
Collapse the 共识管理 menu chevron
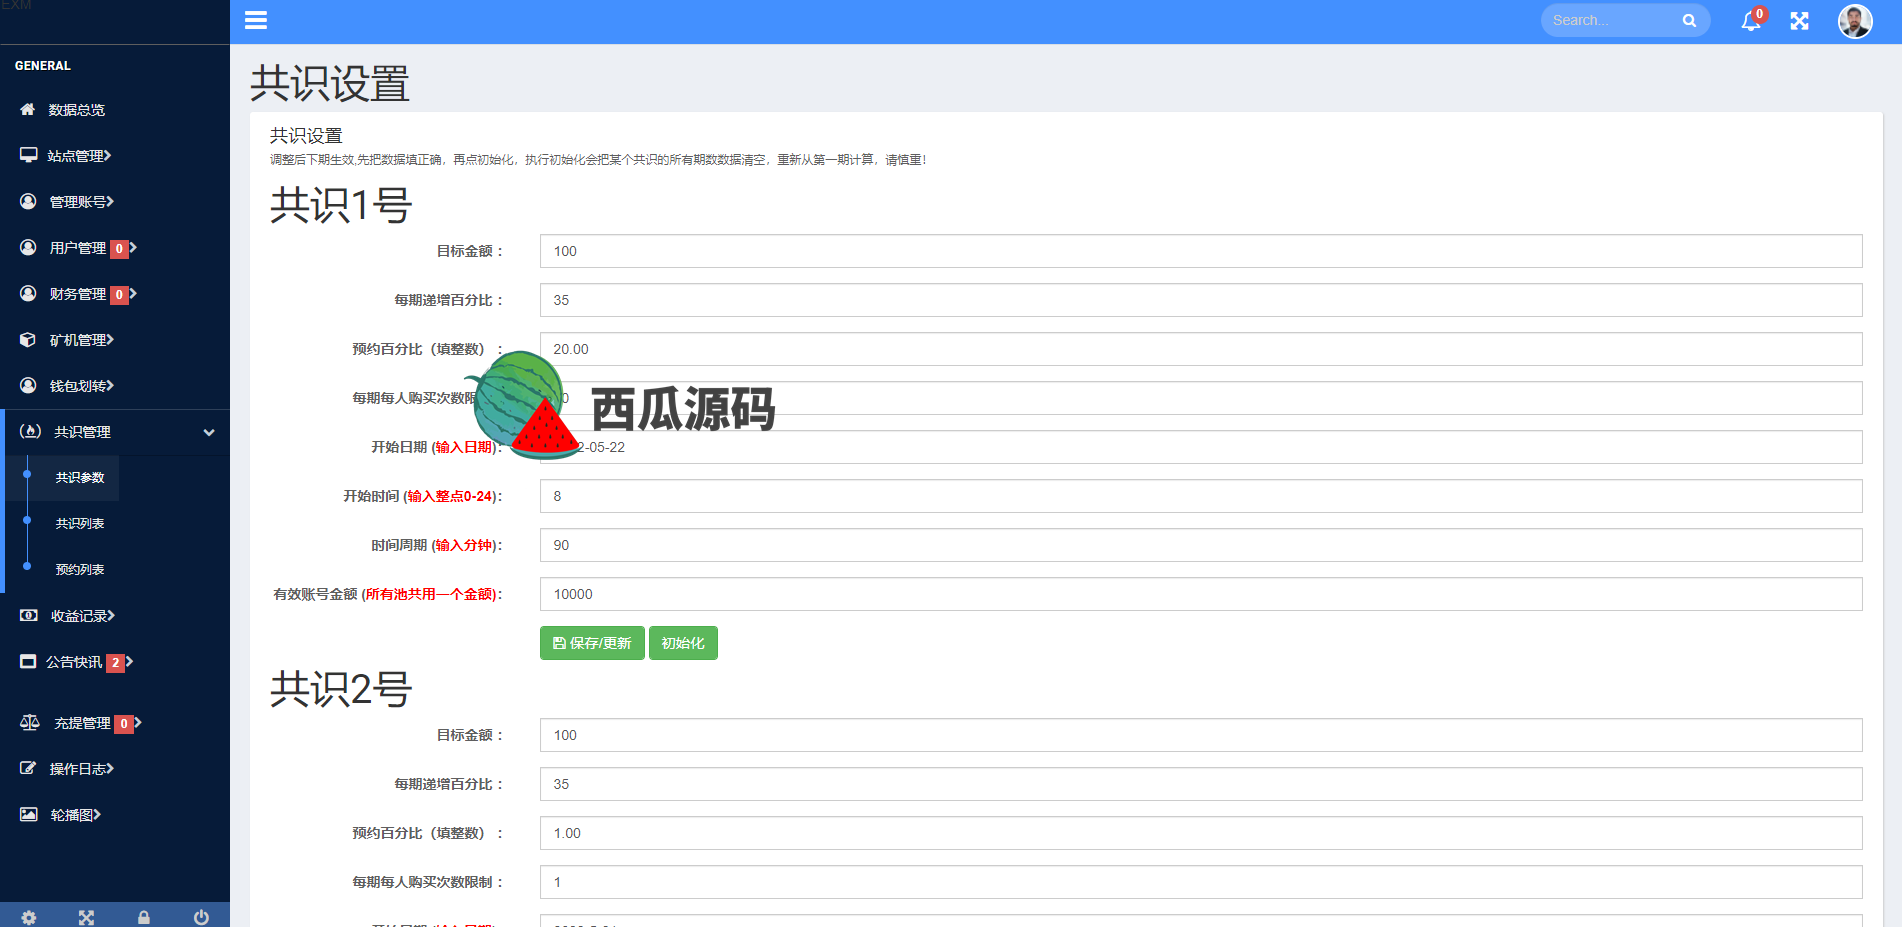pyautogui.click(x=209, y=432)
